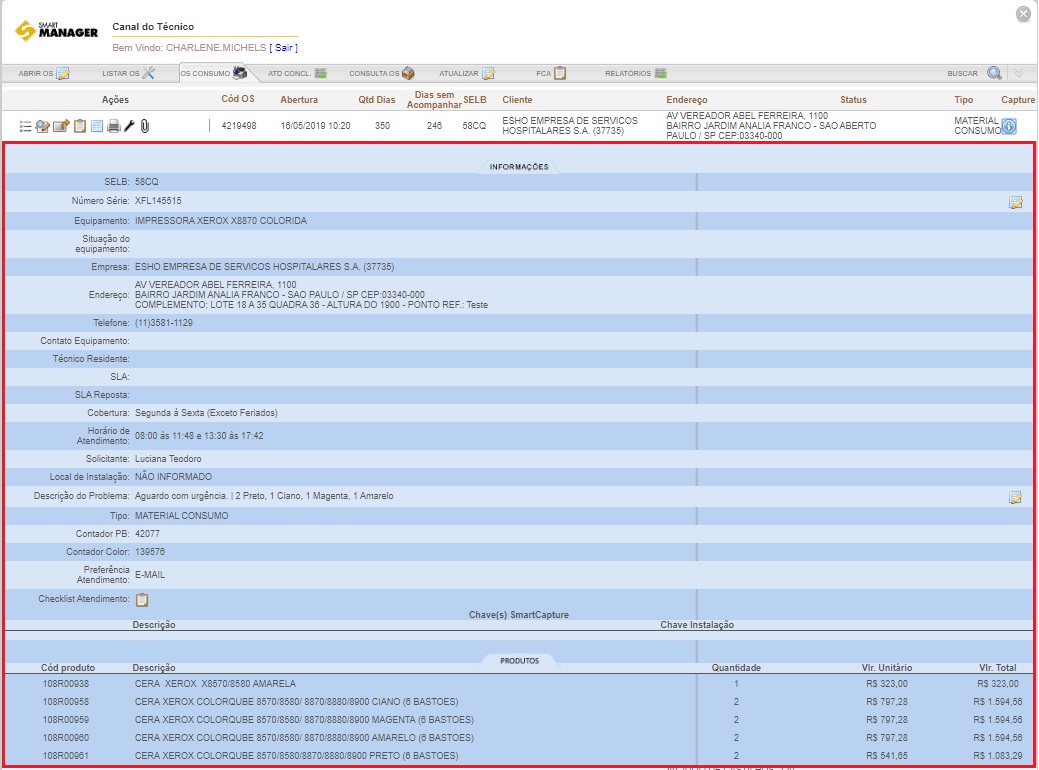Open the FCA tab
Image resolution: width=1039 pixels, height=770 pixels.
(551, 74)
